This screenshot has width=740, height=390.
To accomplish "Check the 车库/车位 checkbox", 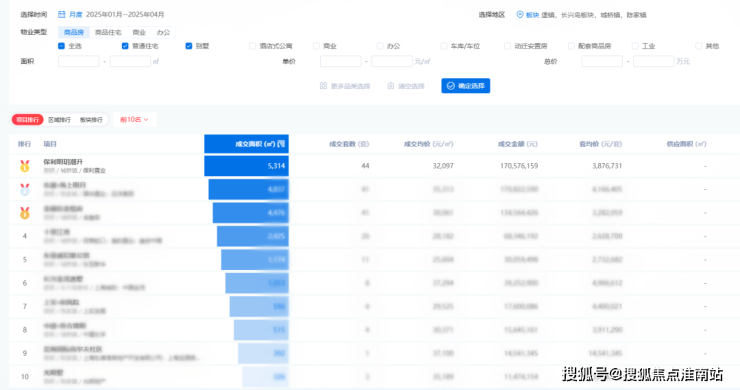I will [444, 46].
